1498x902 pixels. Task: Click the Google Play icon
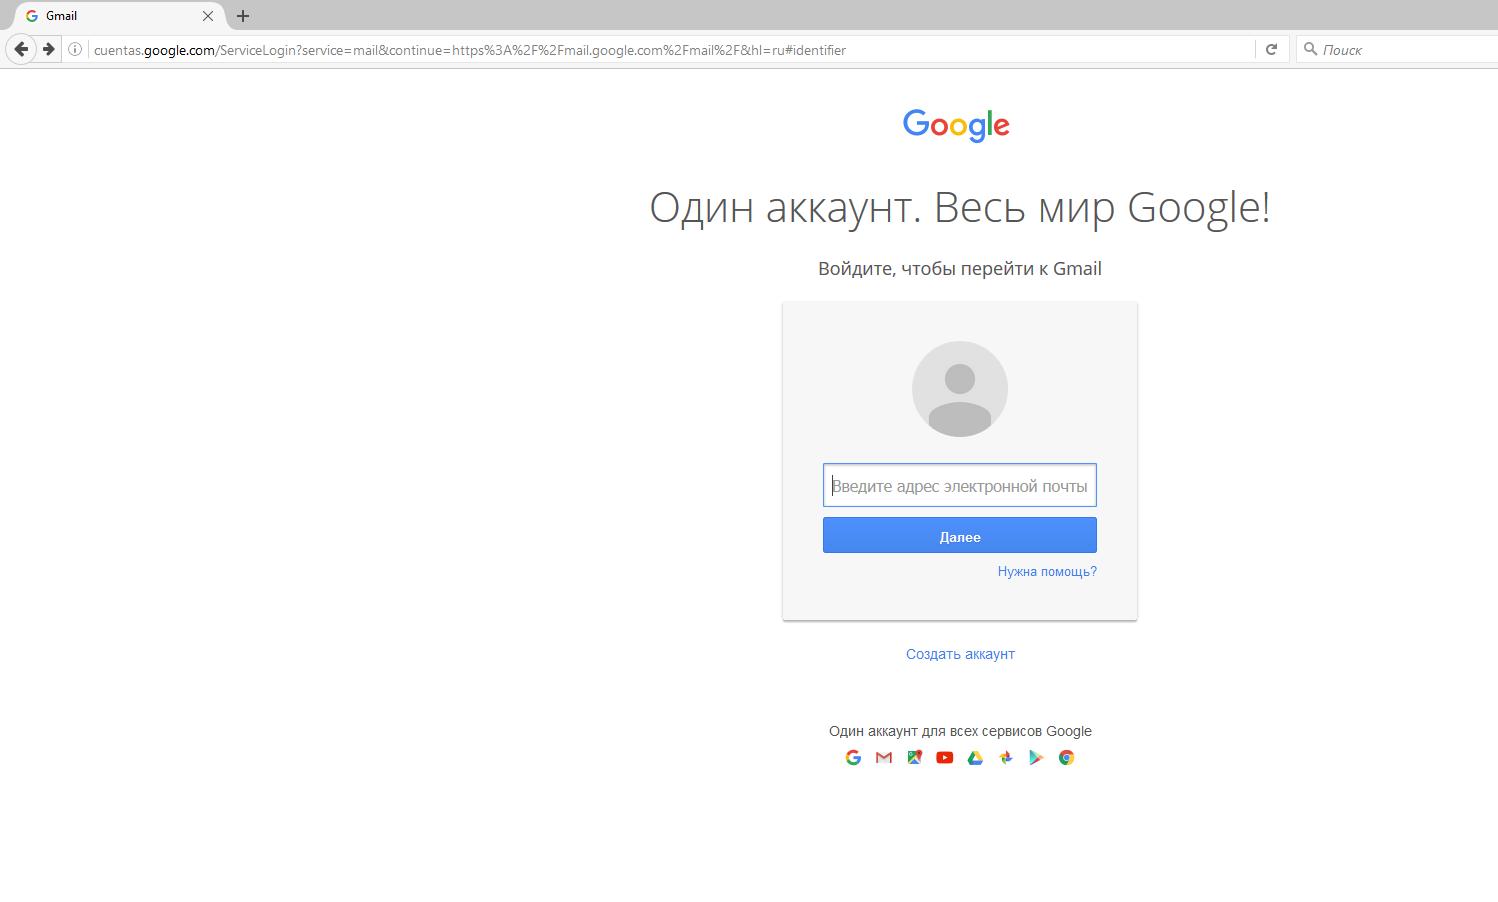(1036, 758)
